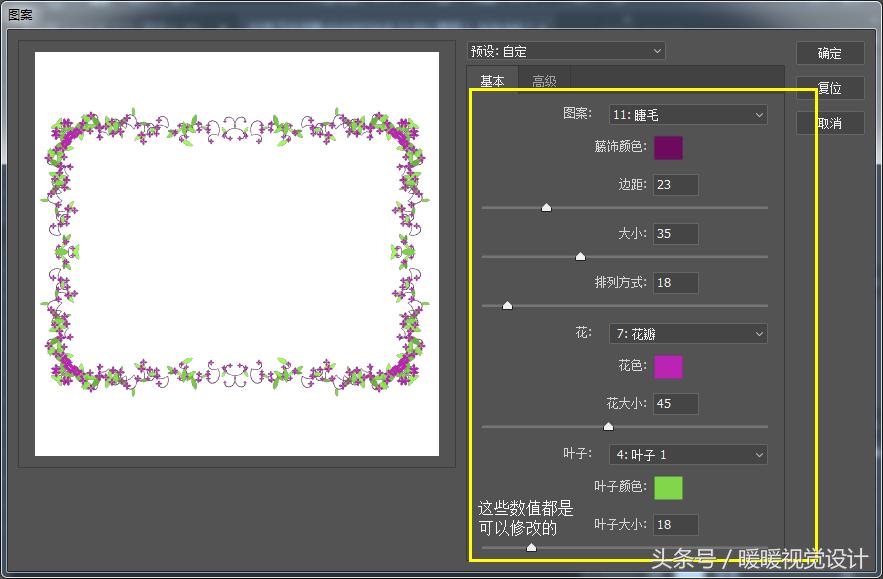Click the 排列方式 arrangement slider
Viewport: 883px width, 579px height.
coord(507,304)
